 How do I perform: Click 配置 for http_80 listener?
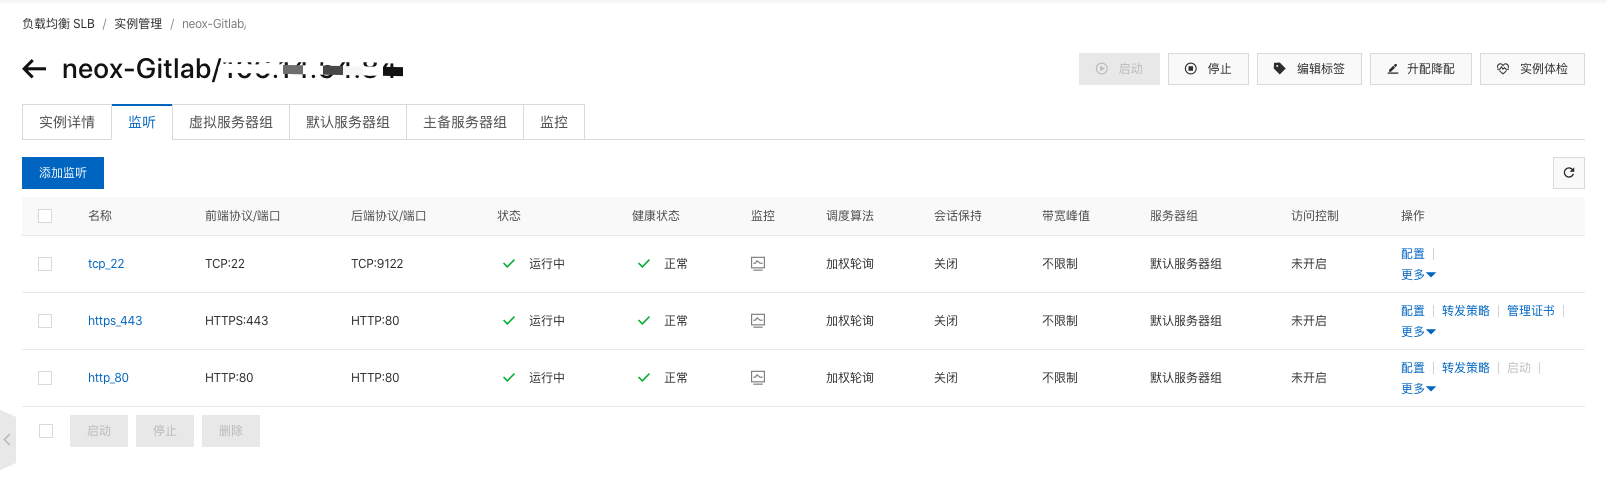tap(1413, 368)
